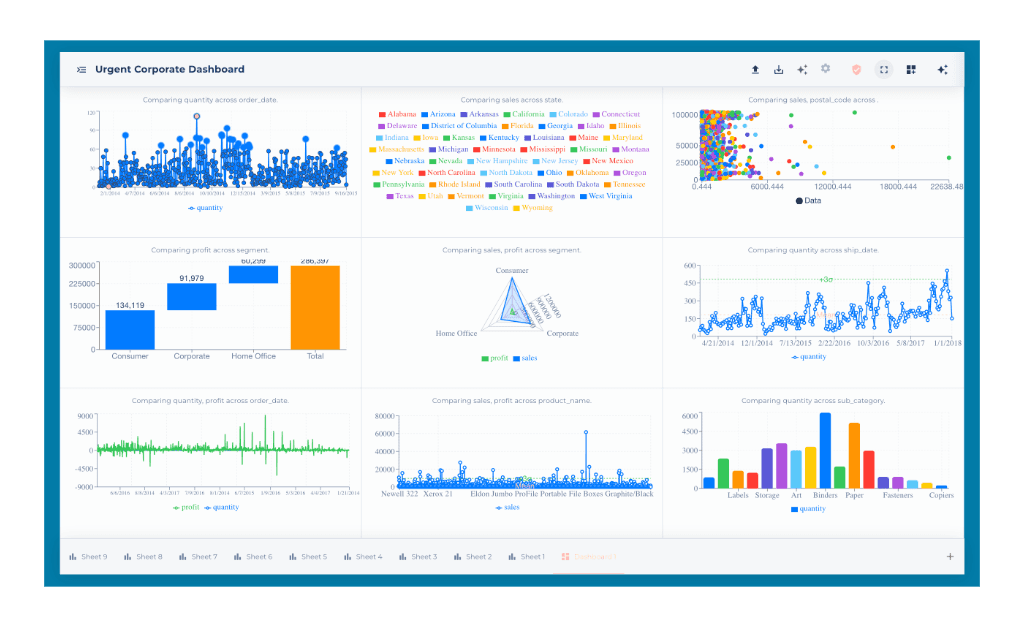The width and height of the screenshot is (1024, 627).
Task: Select the Dashboard 1 tab
Action: click(x=588, y=556)
